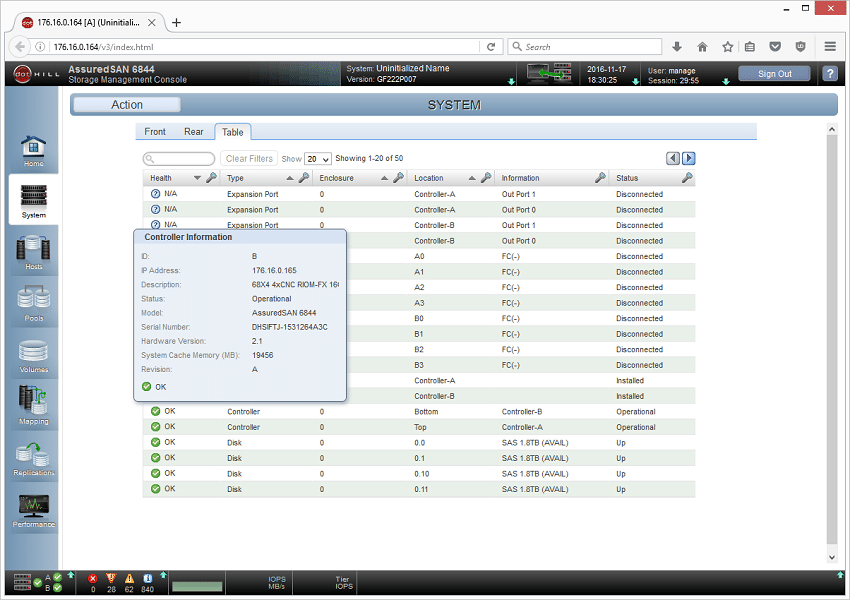Expand the system info panel arrow
Screen dimensions: 850x600
click(511, 81)
